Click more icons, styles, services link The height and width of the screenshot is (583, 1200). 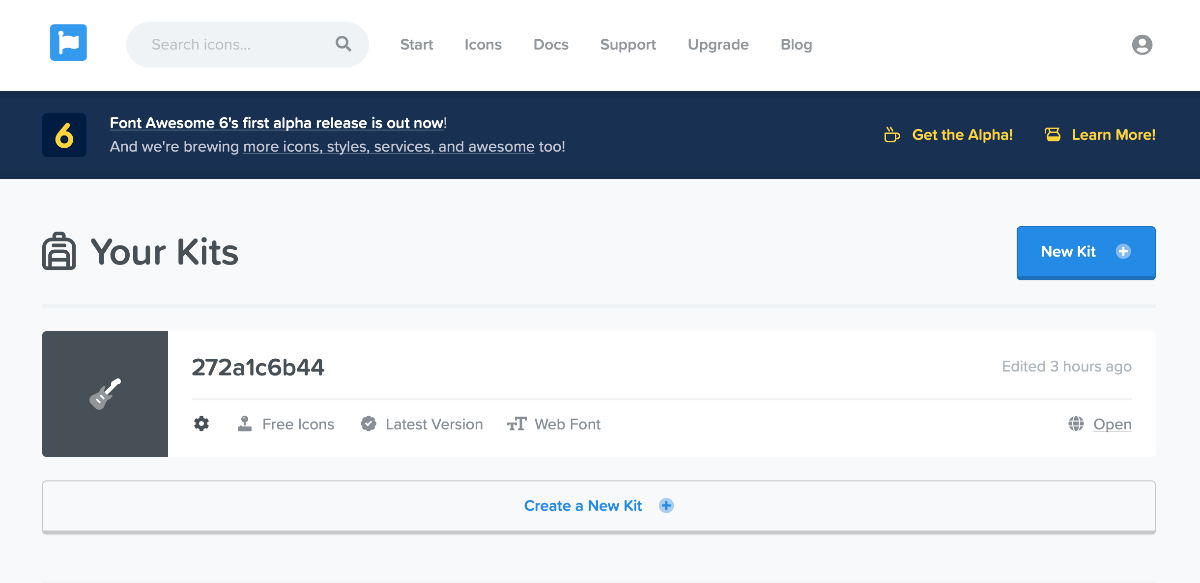389,147
